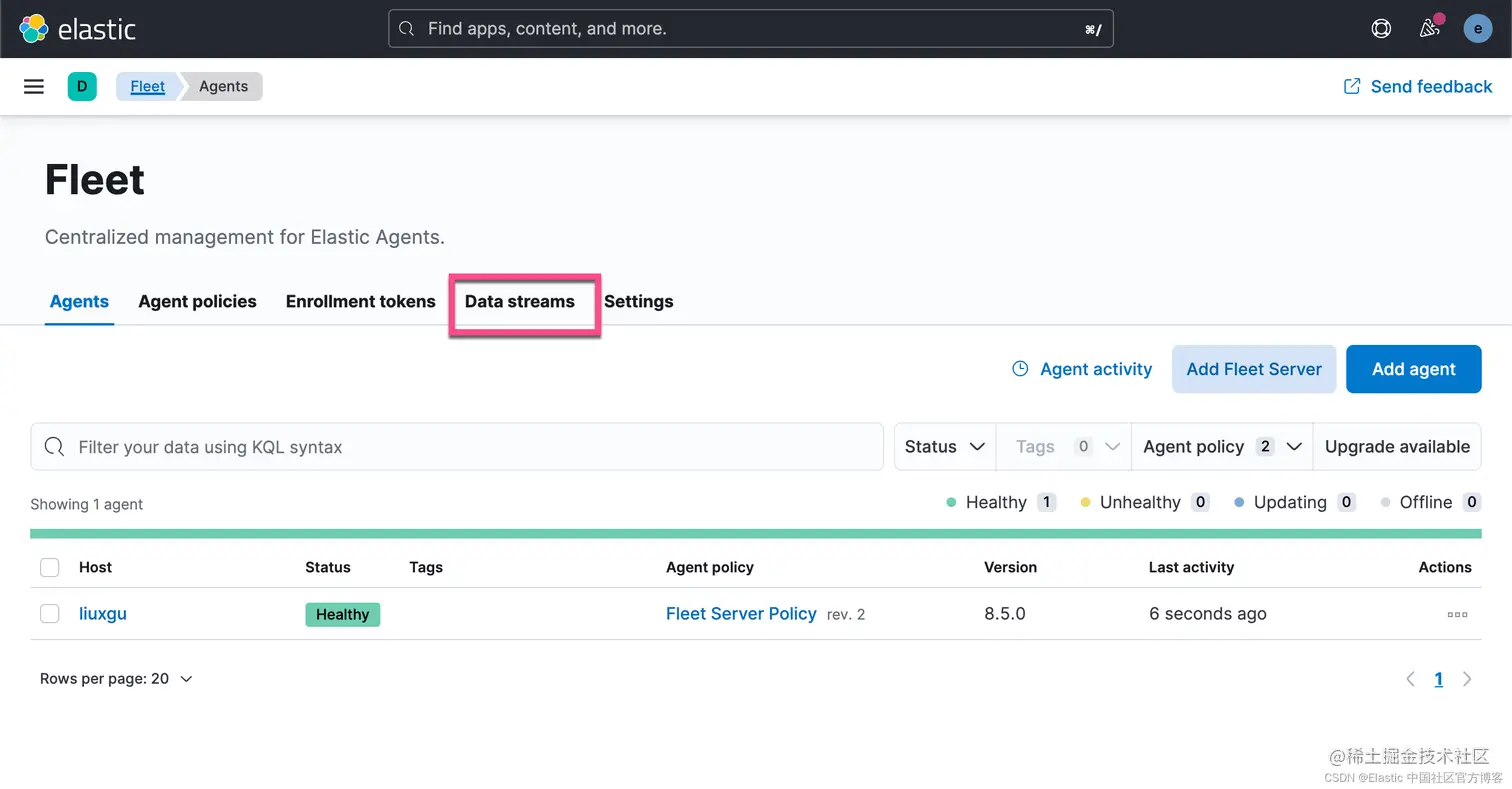The image size is (1512, 789).
Task: Click Add Fleet Server button
Action: pyautogui.click(x=1254, y=369)
